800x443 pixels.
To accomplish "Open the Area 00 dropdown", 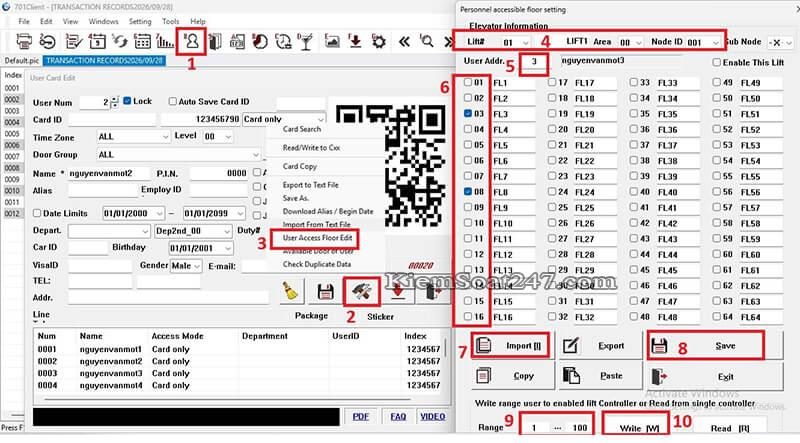I will [x=638, y=42].
